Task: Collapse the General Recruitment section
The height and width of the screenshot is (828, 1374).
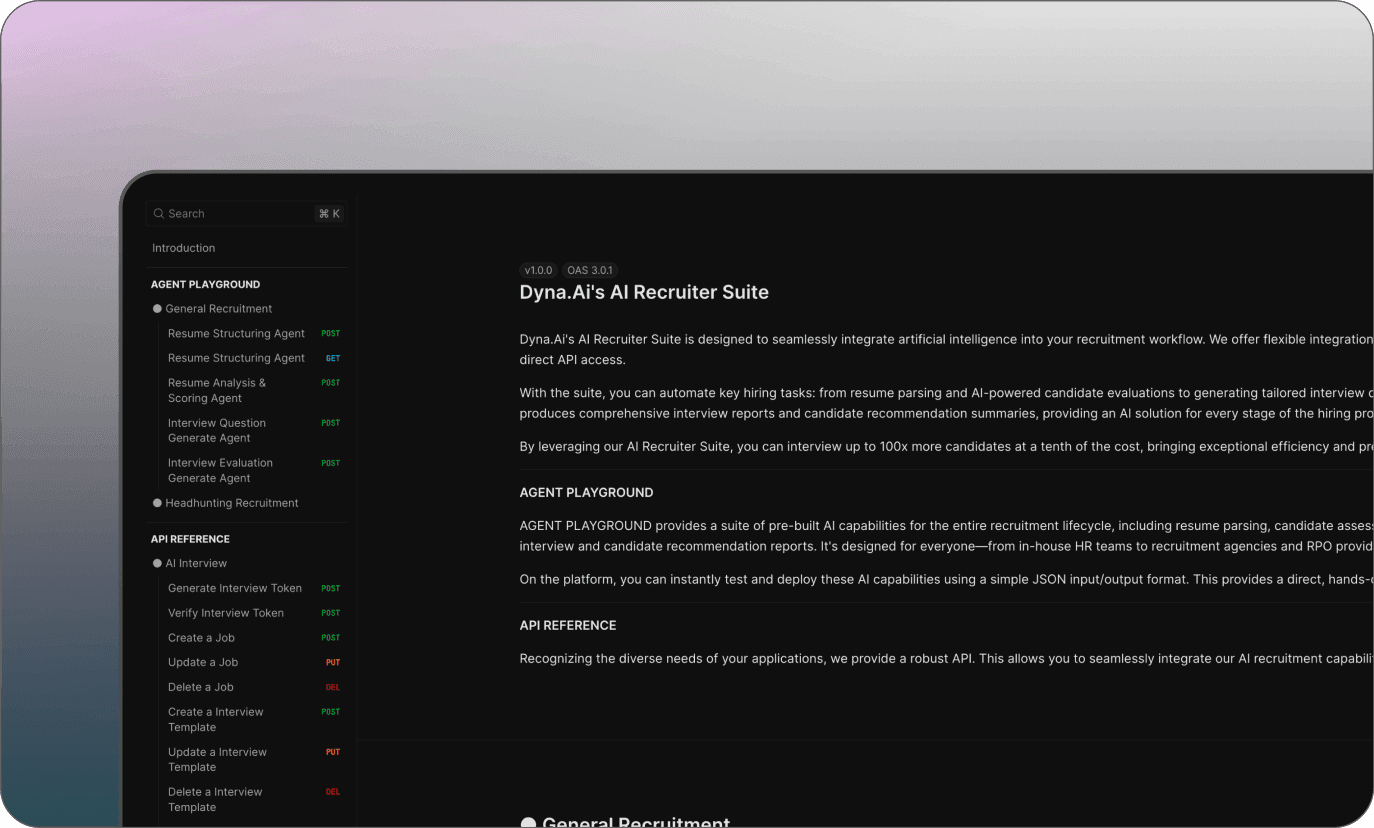Action: point(218,309)
